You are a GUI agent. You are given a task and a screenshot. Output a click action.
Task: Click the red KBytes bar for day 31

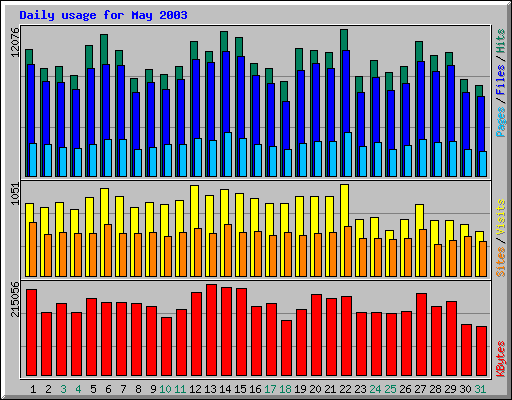point(481,351)
